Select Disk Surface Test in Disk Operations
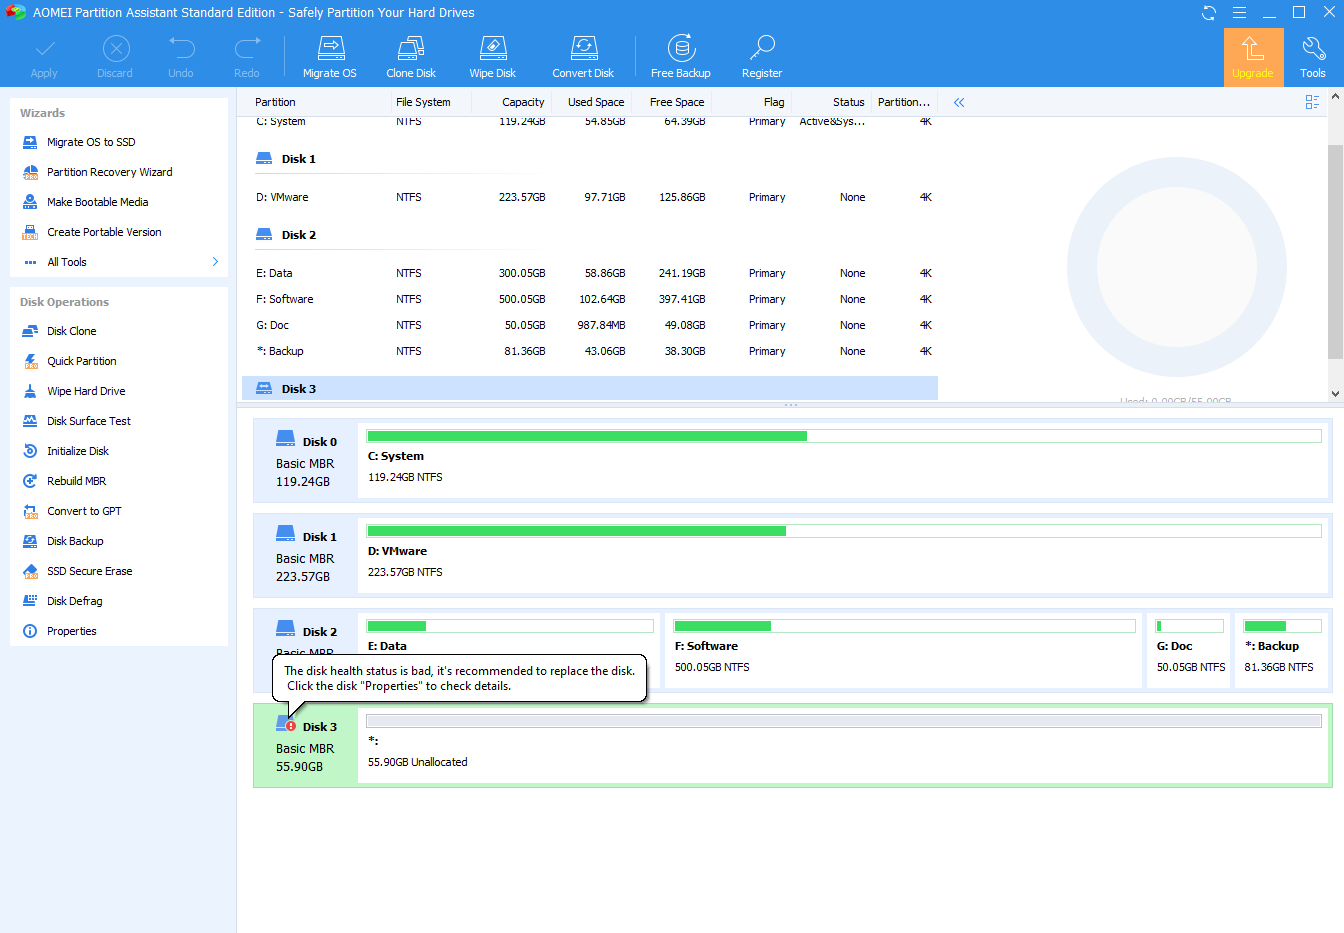Viewport: 1344px width, 933px height. (x=89, y=421)
